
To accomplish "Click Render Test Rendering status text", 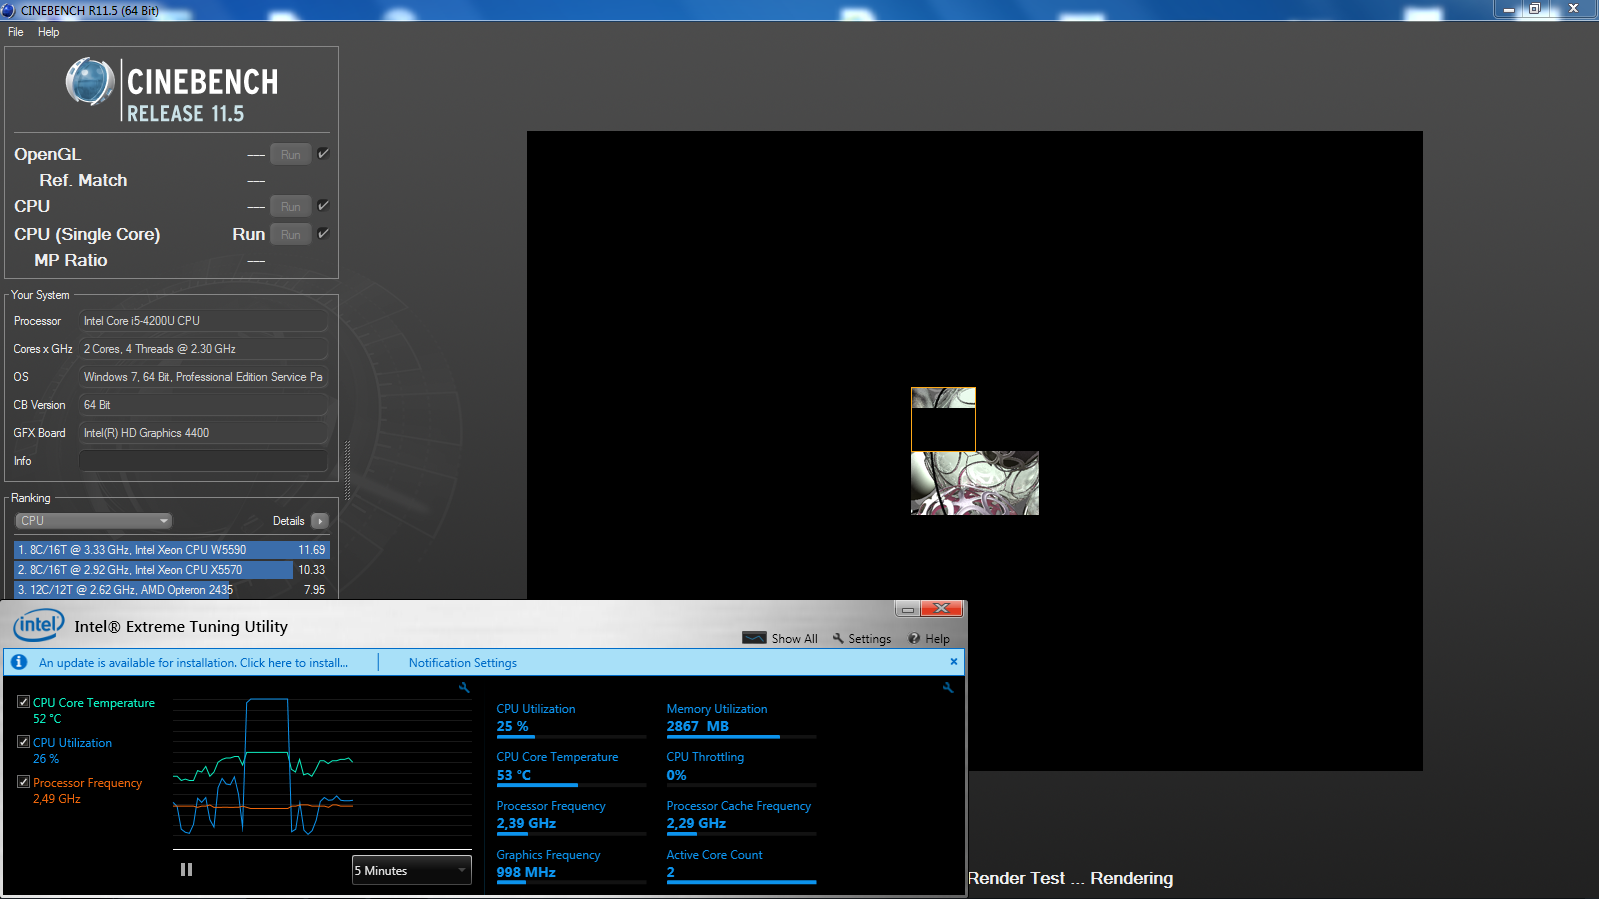I will [x=1070, y=878].
